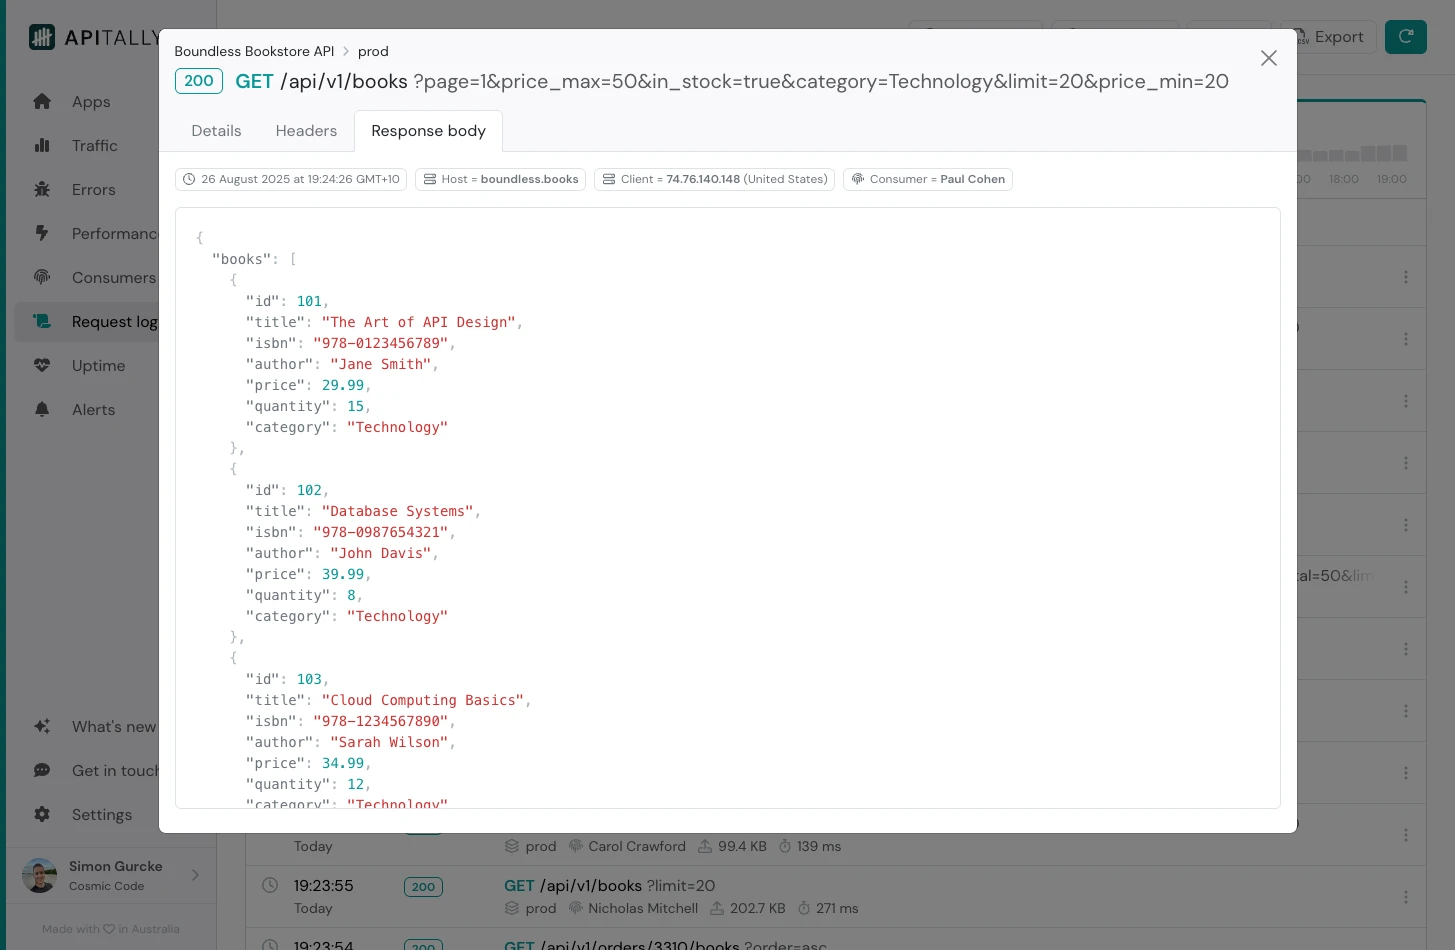Open the three-dot menu for Carol Crawford request

coord(1405,835)
